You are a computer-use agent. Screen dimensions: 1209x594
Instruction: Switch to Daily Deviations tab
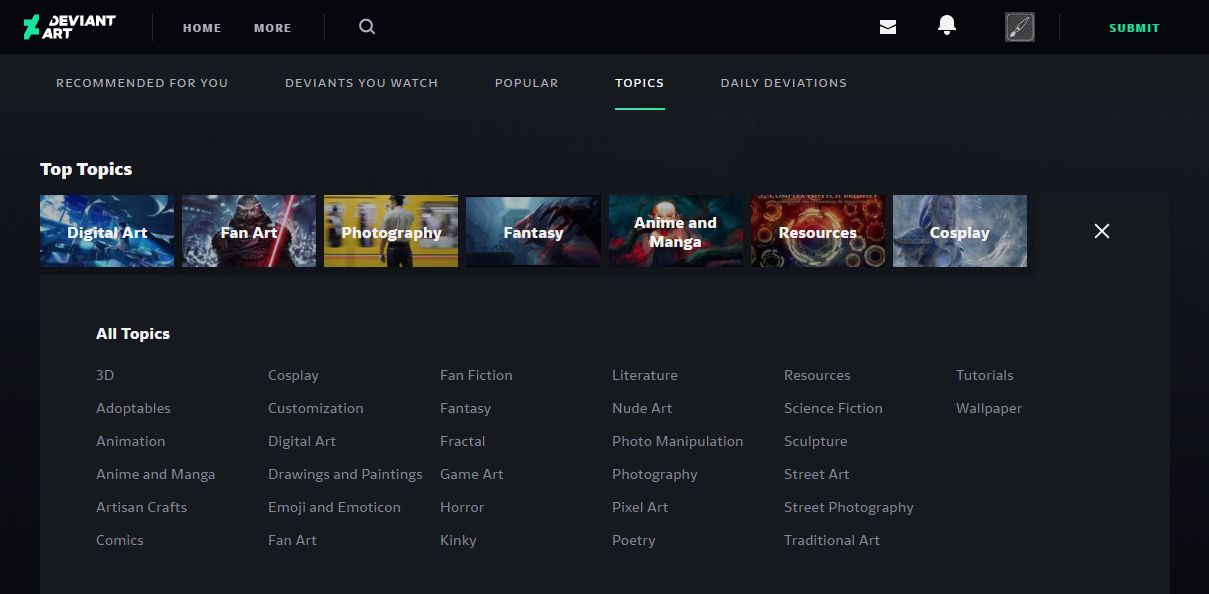784,83
